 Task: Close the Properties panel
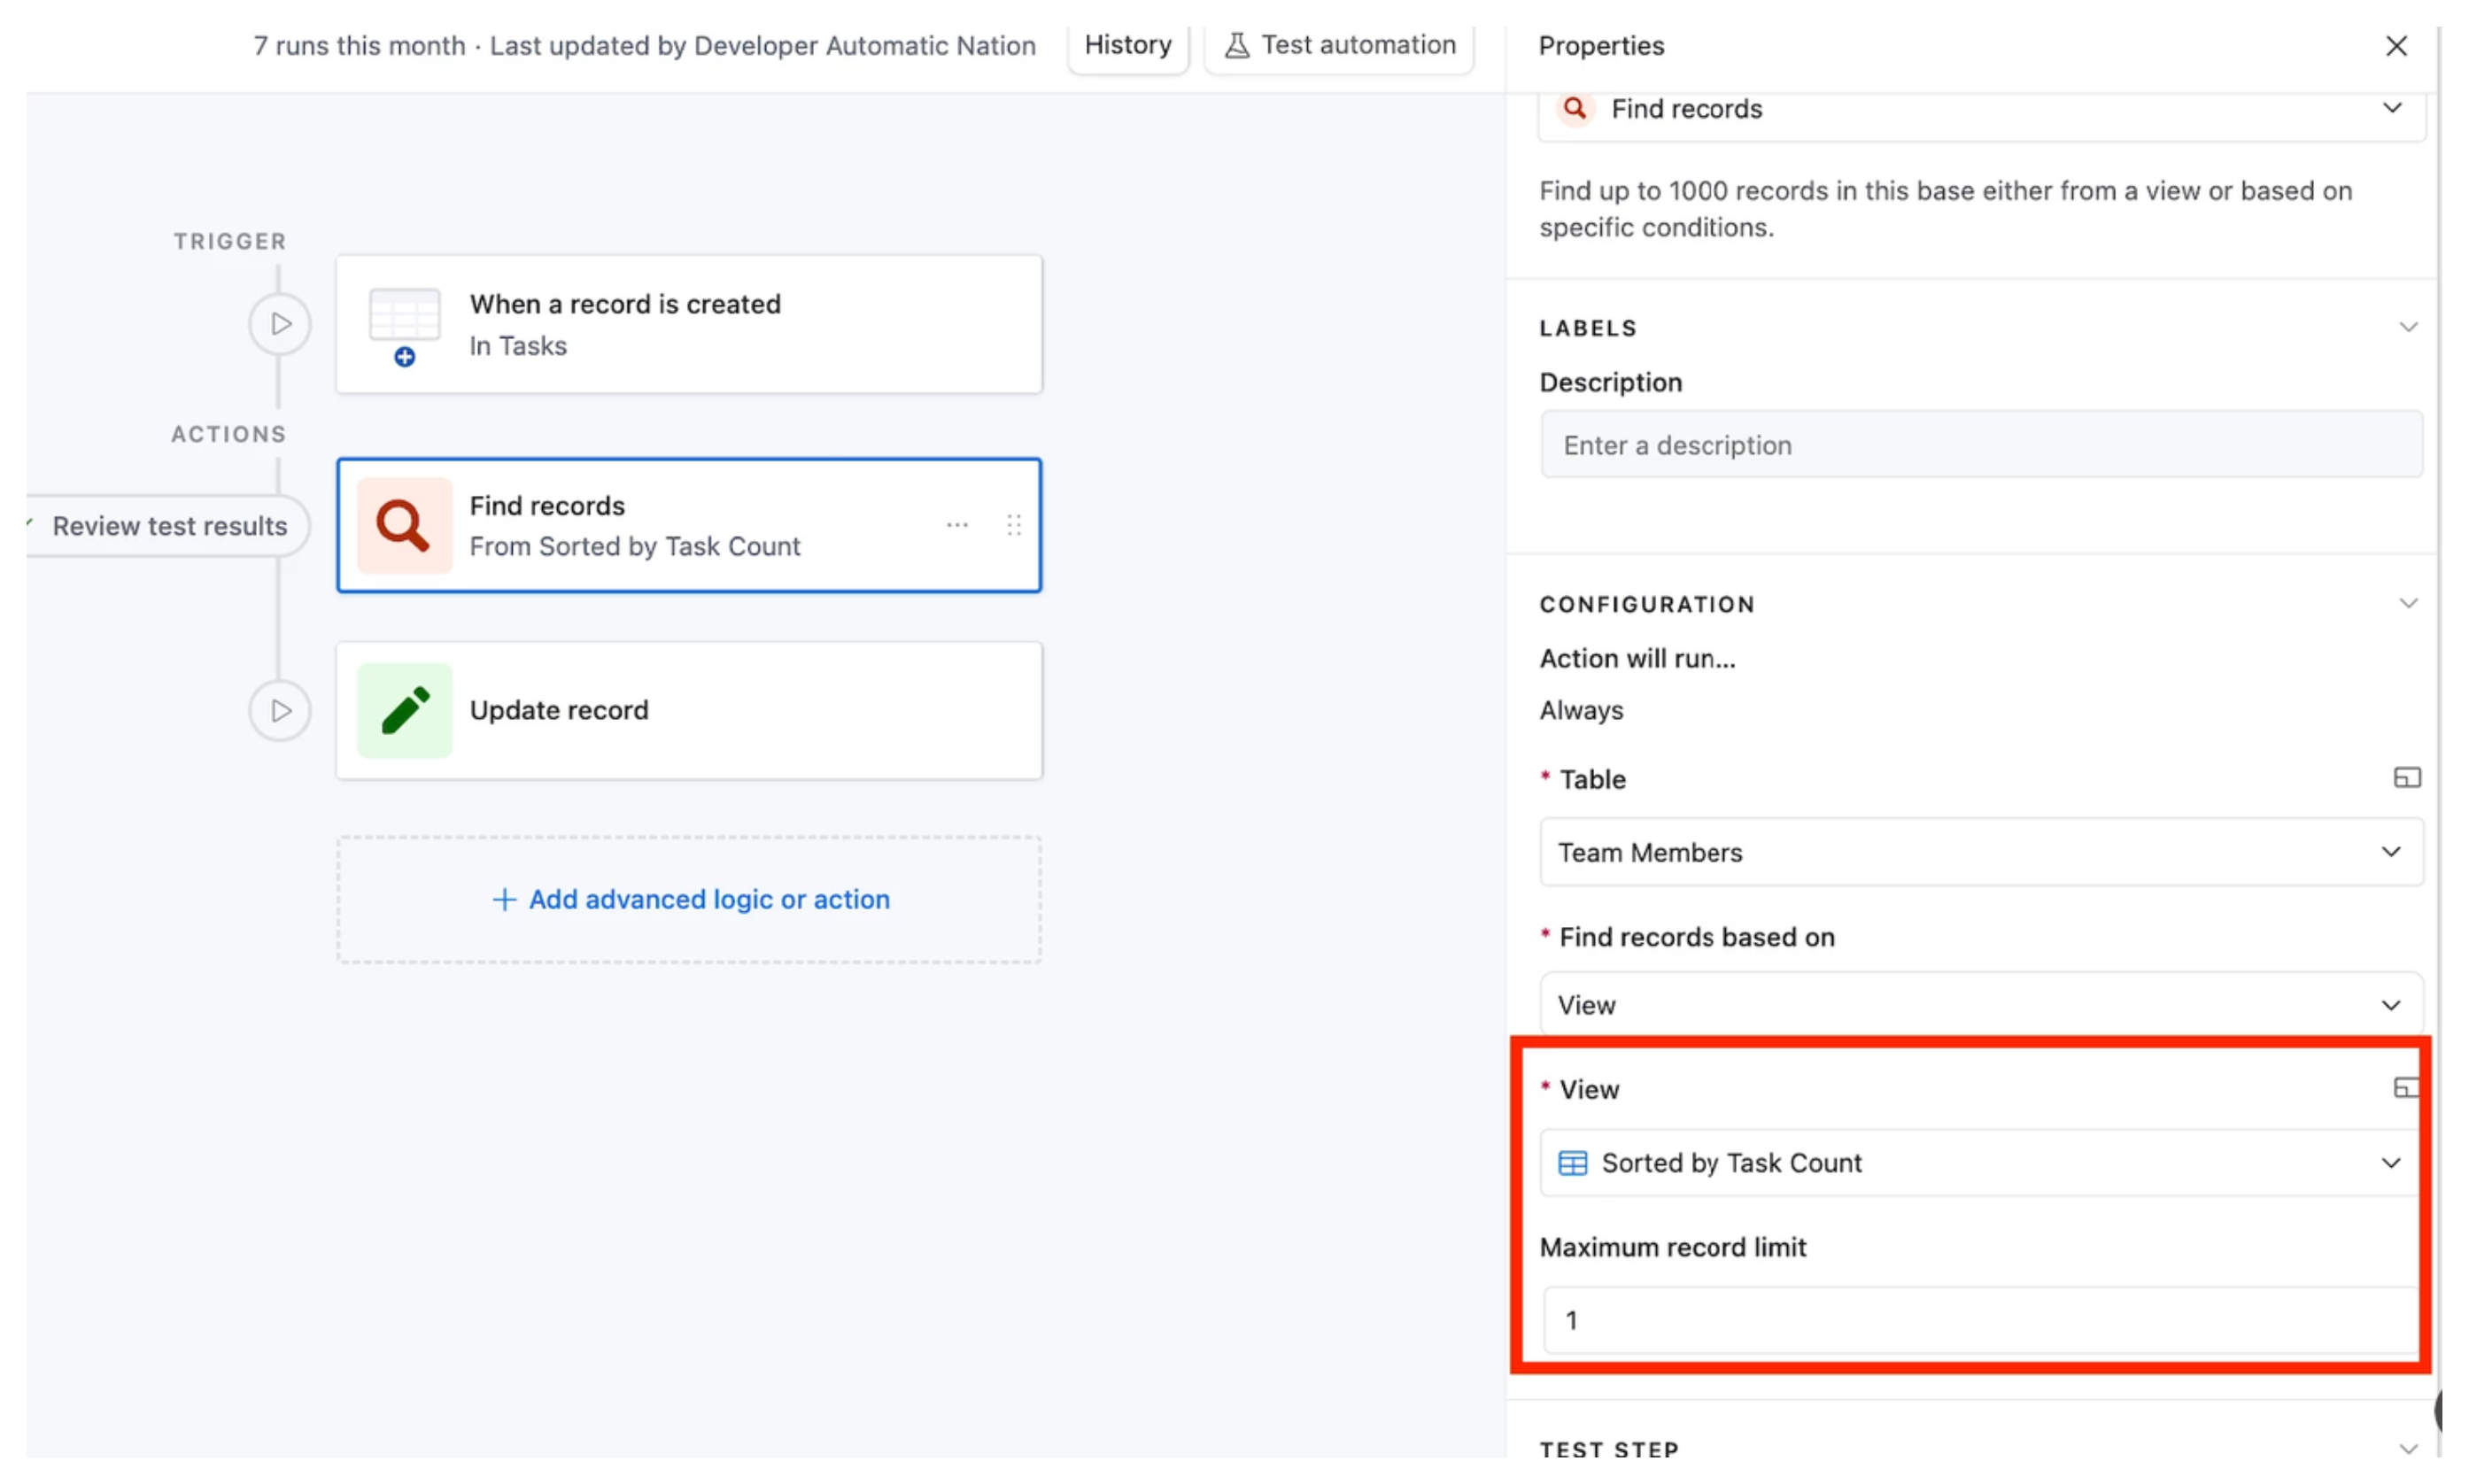[2396, 46]
